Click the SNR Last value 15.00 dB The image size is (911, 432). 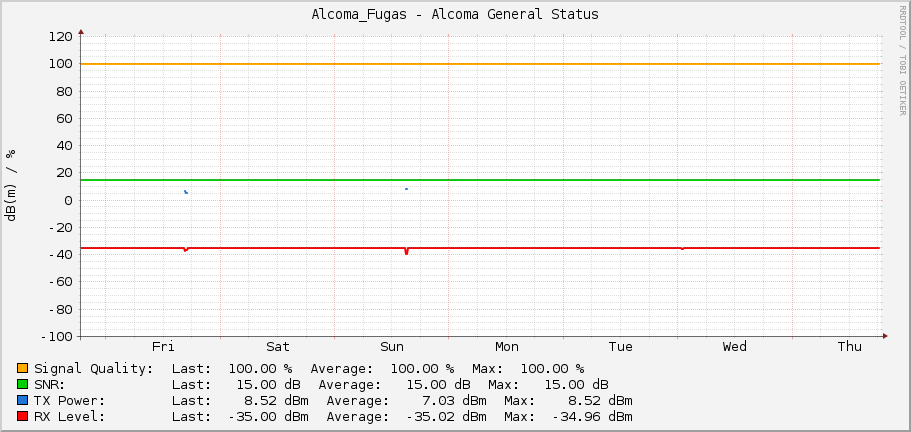click(268, 384)
